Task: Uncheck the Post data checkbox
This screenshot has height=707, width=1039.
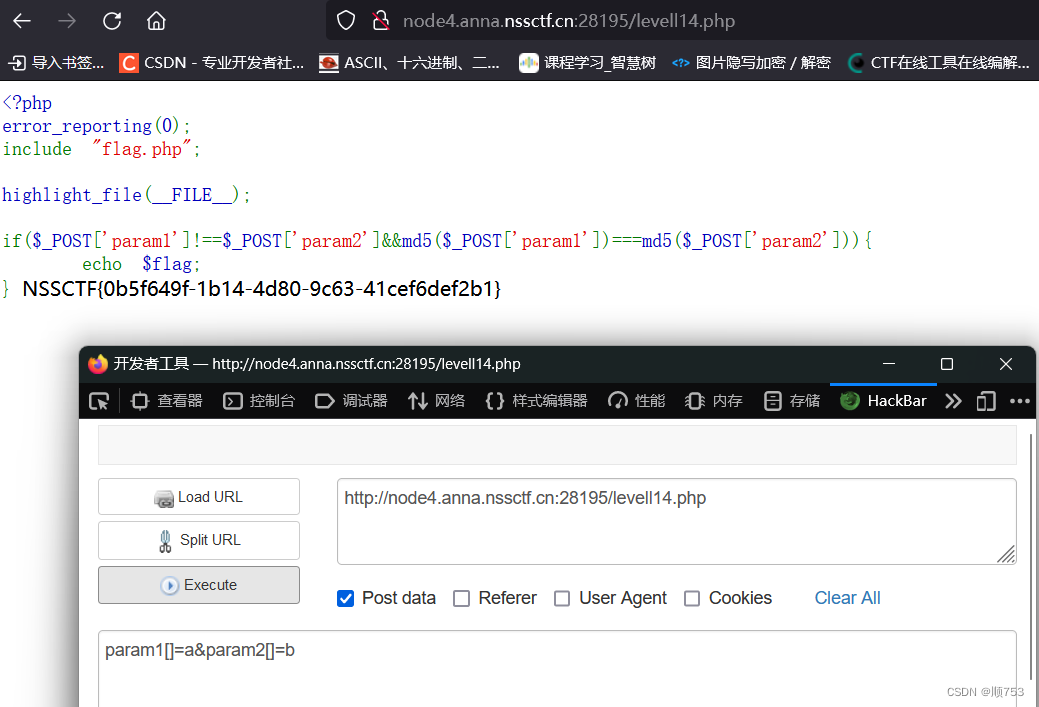Action: (x=345, y=598)
